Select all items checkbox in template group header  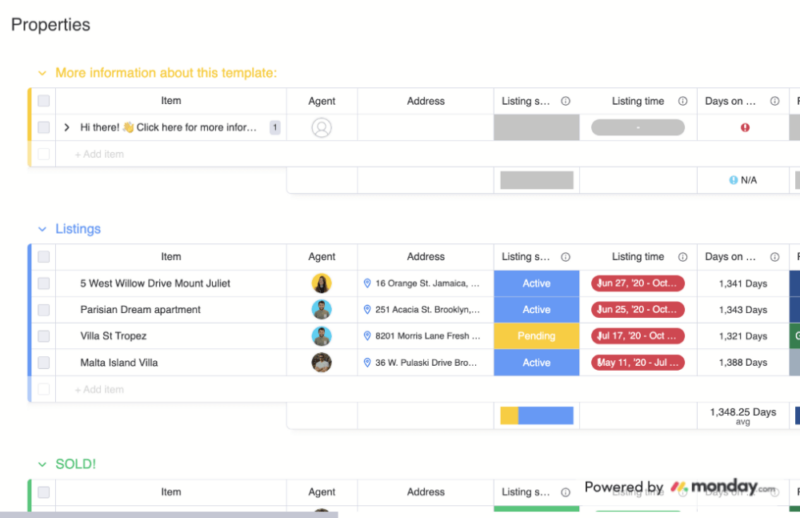[44, 101]
